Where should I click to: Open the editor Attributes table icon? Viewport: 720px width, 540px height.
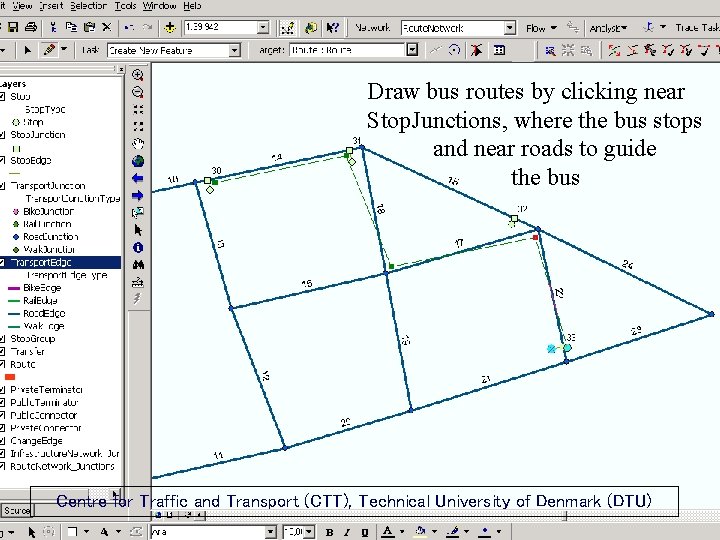point(499,50)
